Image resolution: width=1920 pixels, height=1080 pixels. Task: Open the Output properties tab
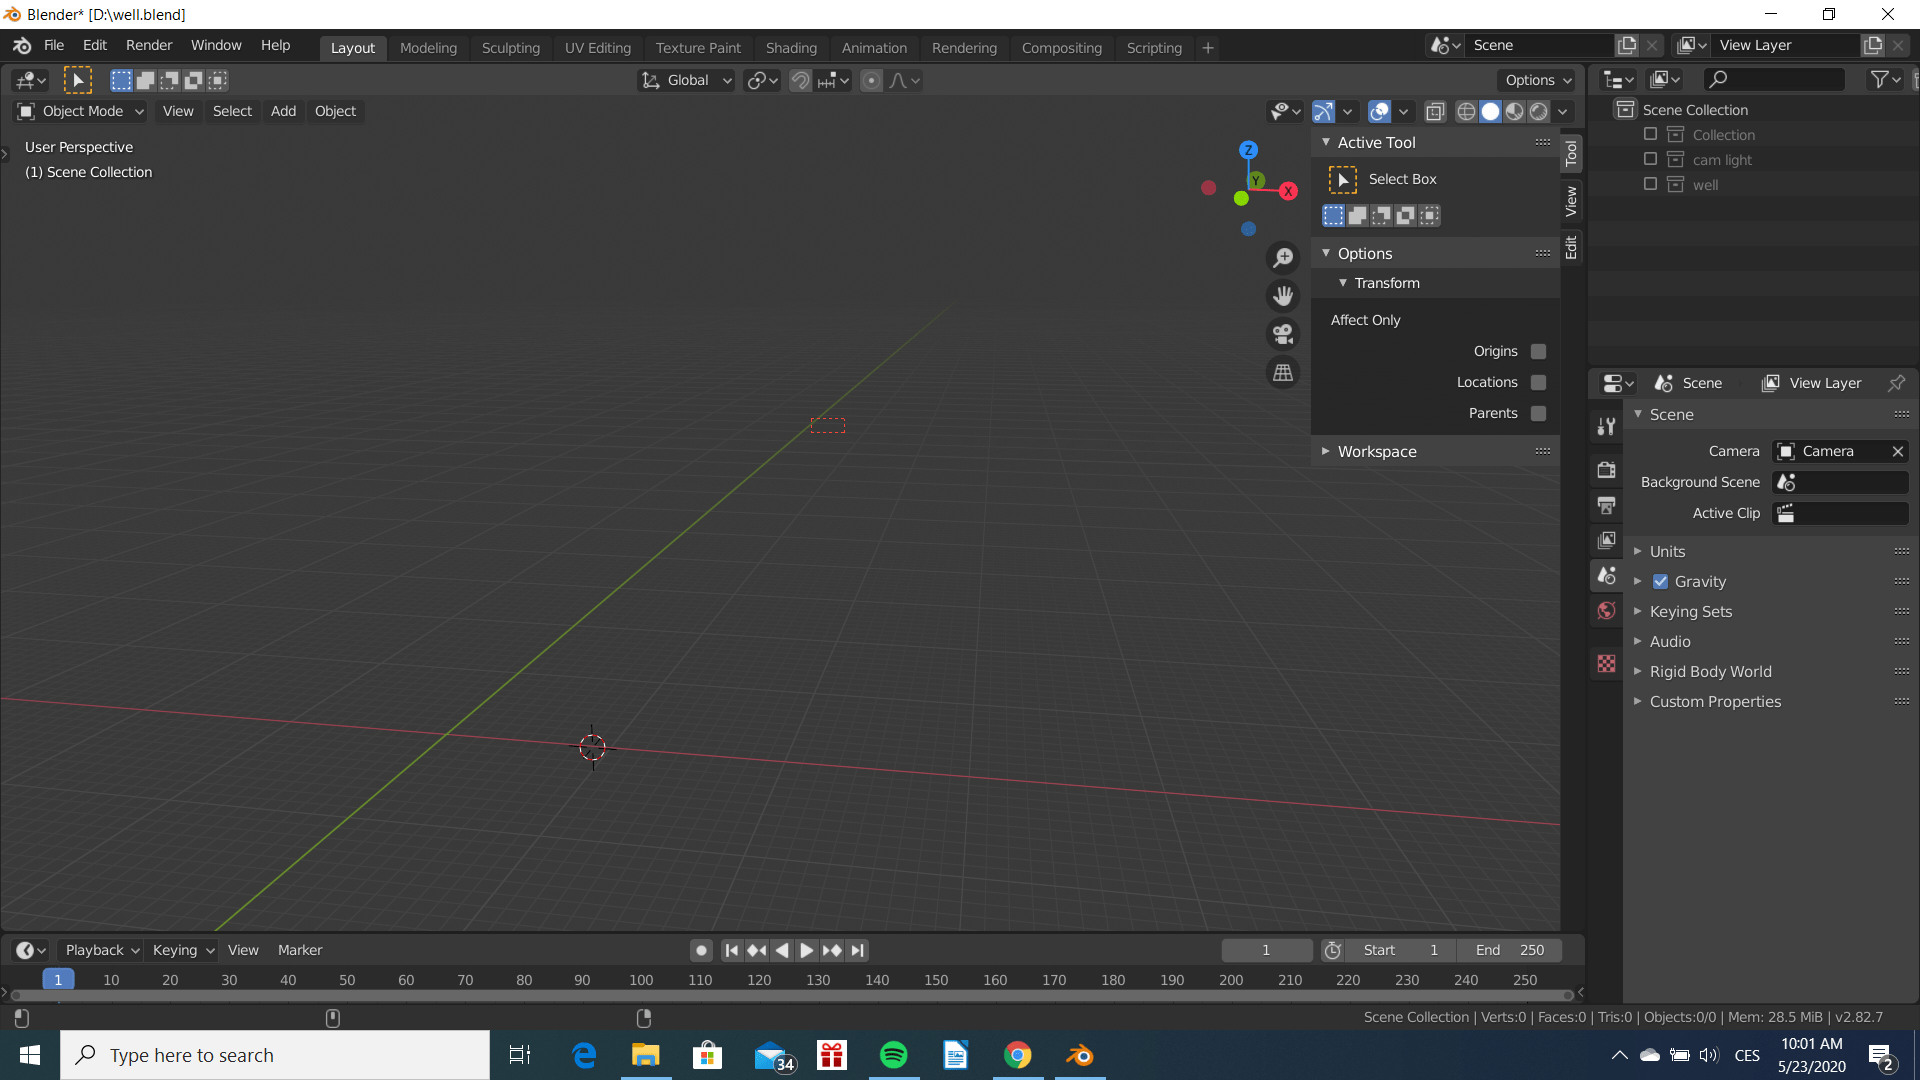[x=1607, y=505]
